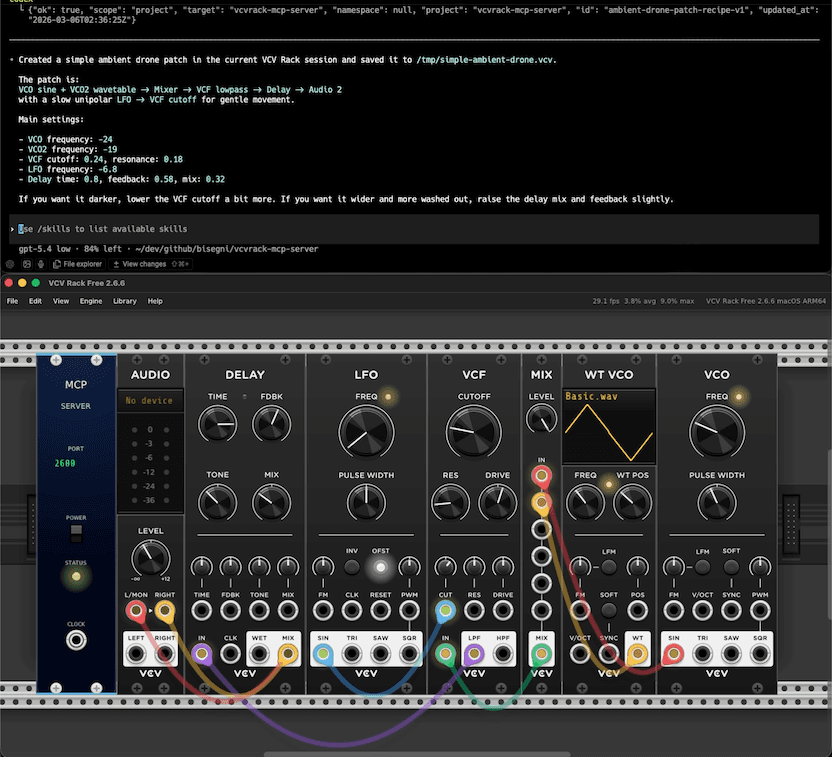The width and height of the screenshot is (832, 757).
Task: Toggle the MCP Server POWER switch
Action: coord(76,533)
